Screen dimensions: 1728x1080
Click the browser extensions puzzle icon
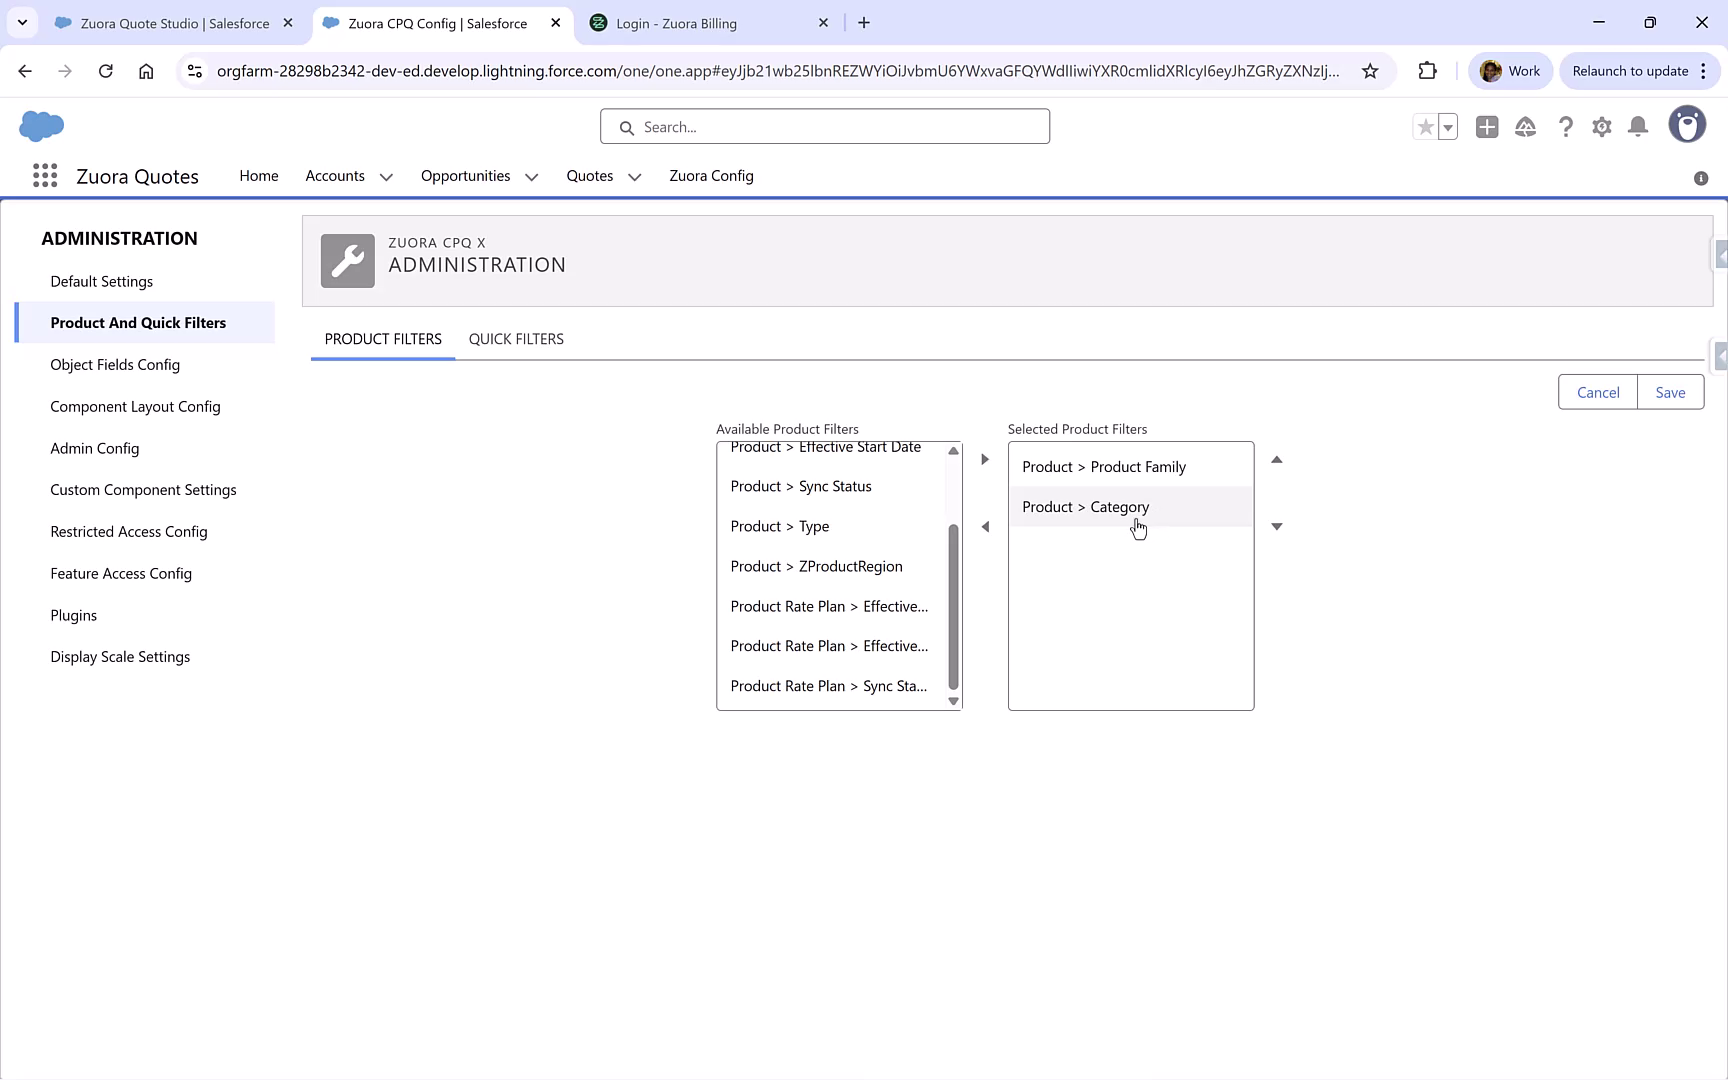point(1427,70)
